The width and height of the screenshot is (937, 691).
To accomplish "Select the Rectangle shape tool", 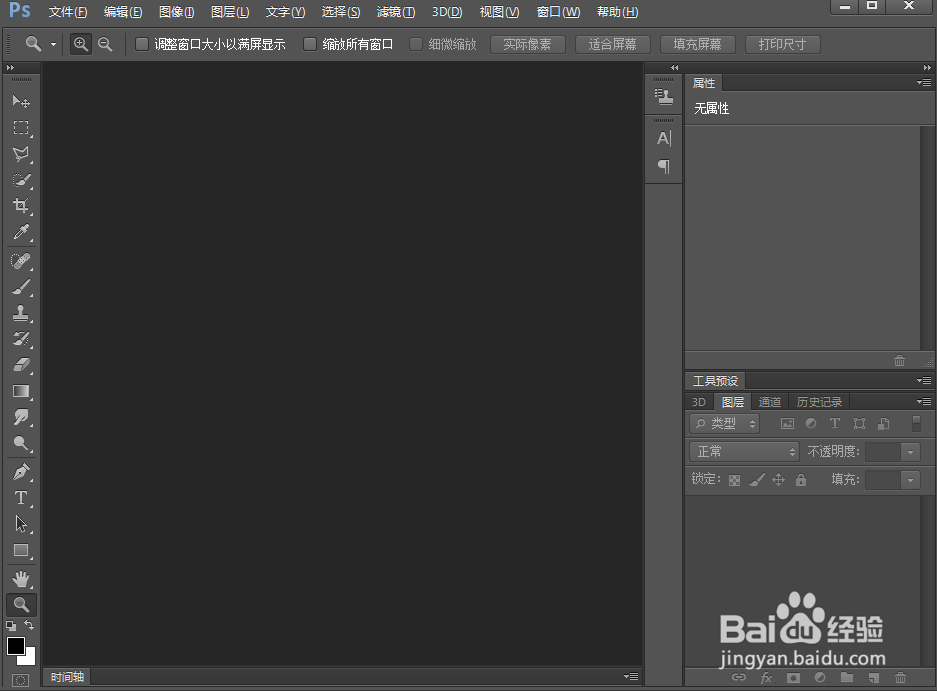I will tap(21, 550).
